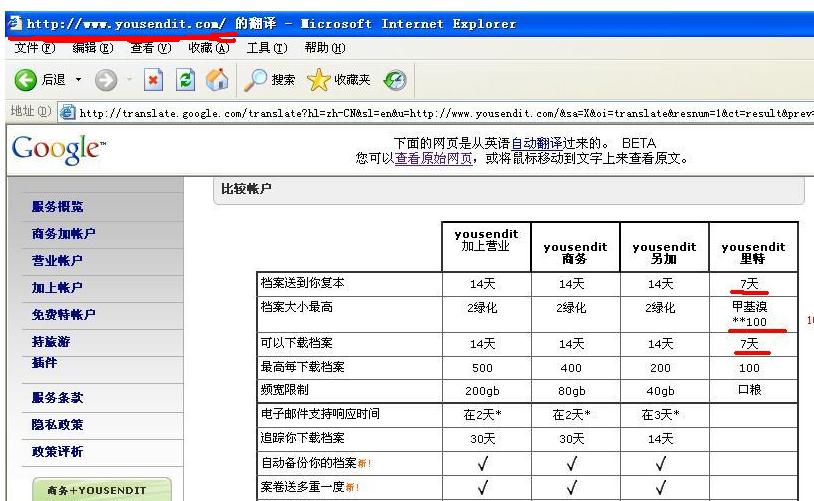The width and height of the screenshot is (814, 501).
Task: Open 商务加帐户 in the sidebar
Action: point(64,234)
